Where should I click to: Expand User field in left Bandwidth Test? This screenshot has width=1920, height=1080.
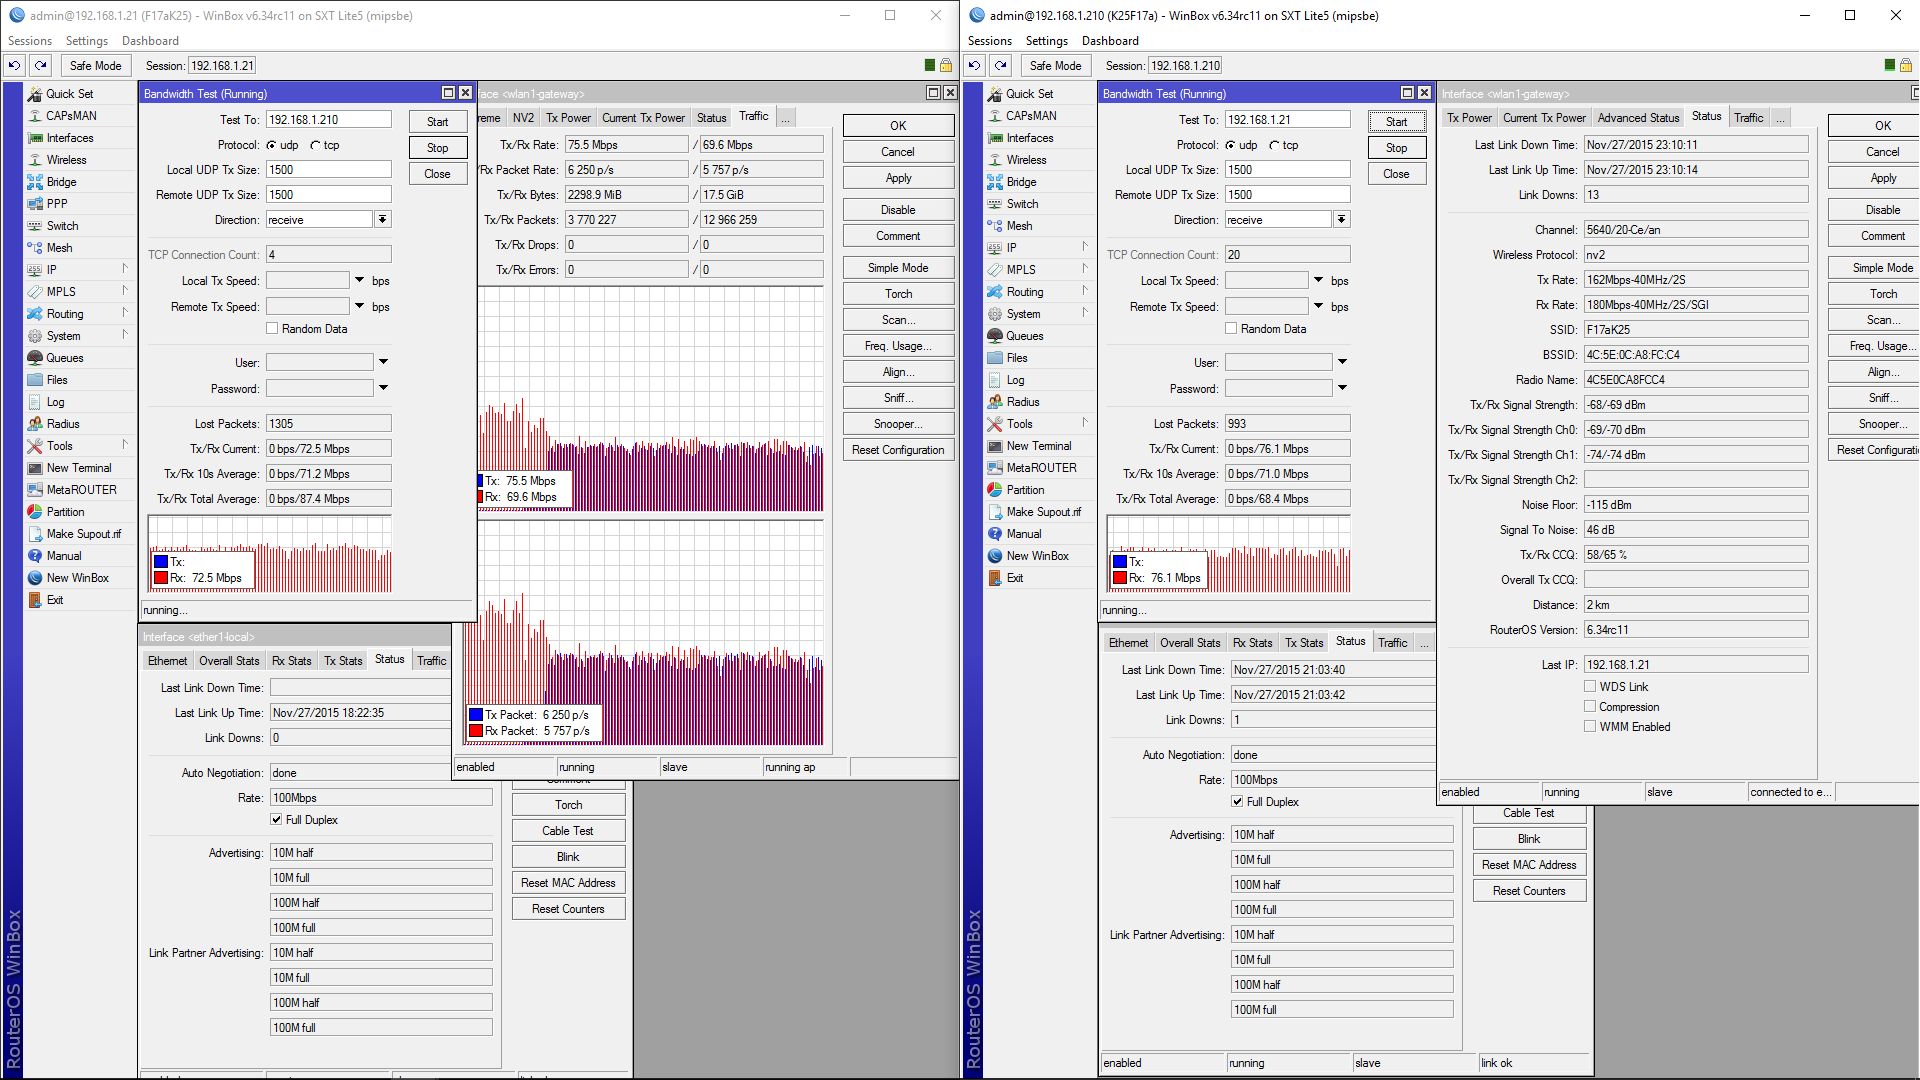383,362
